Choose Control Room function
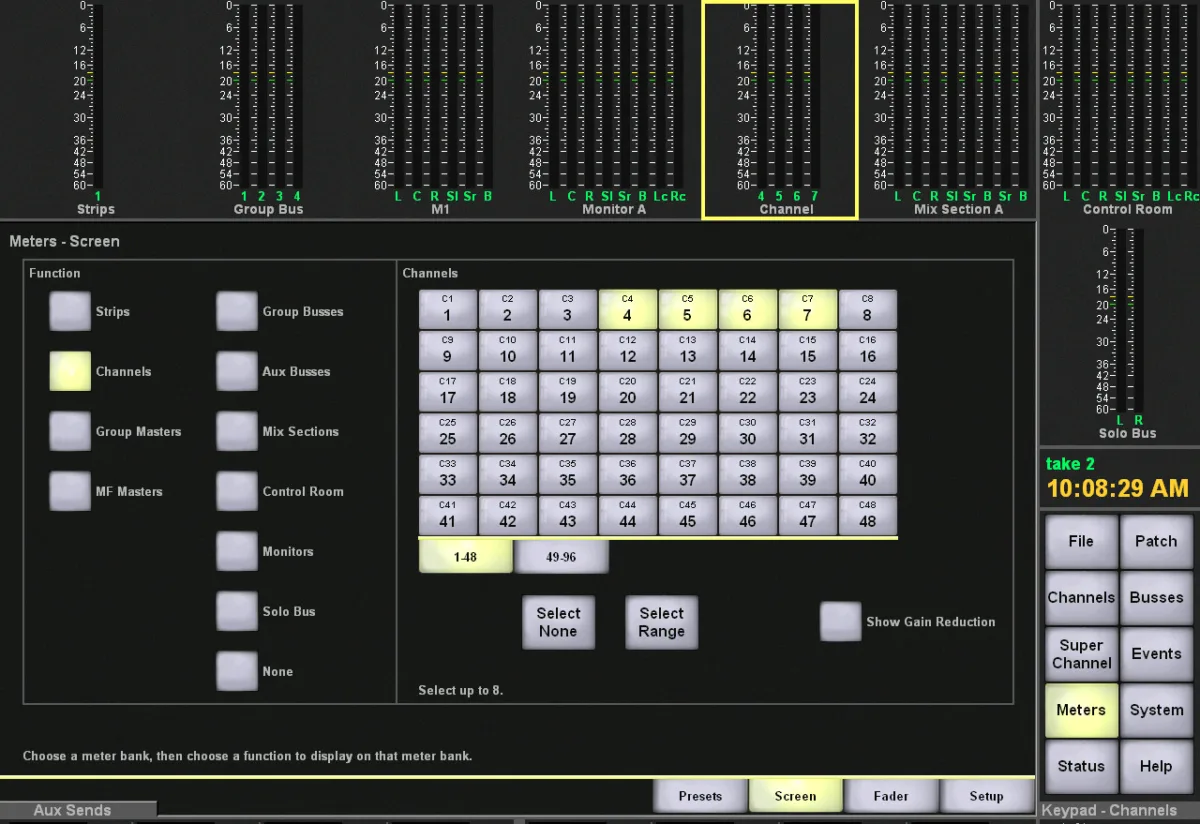The width and height of the screenshot is (1200, 824). tap(237, 491)
